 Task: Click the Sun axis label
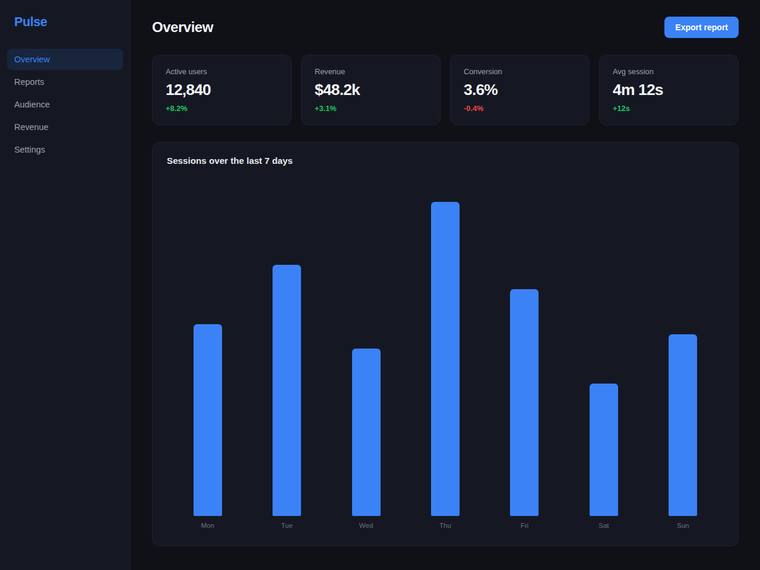[683, 525]
